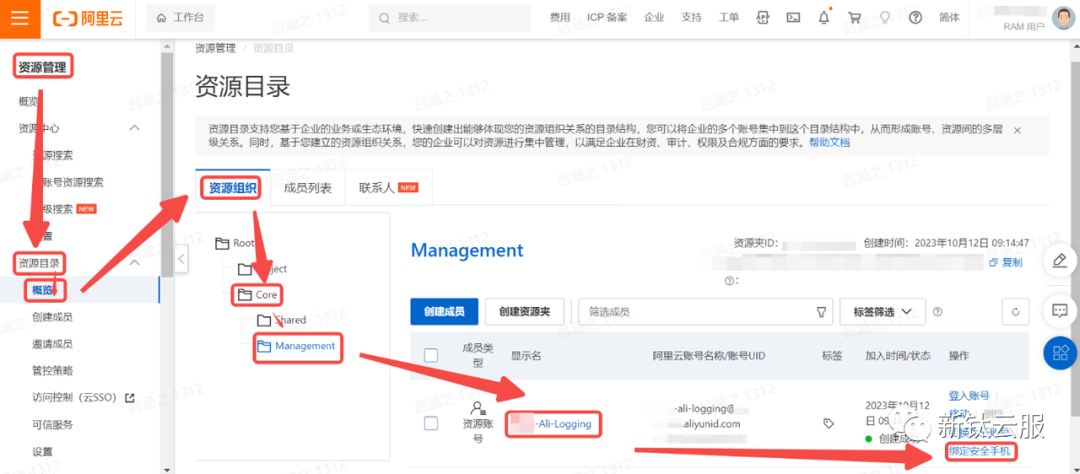The height and width of the screenshot is (474, 1080).
Task: Open the help question-mark icon in header
Action: point(915,18)
